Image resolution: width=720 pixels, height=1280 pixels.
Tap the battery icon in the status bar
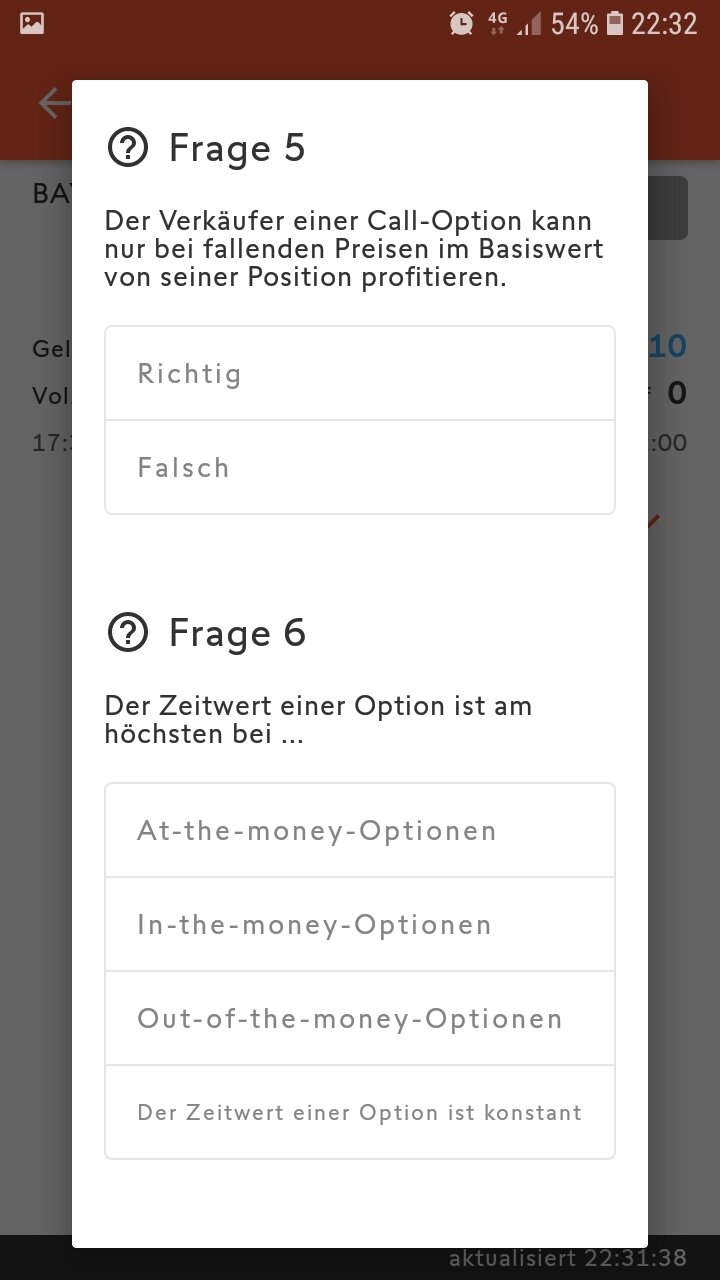click(x=615, y=23)
